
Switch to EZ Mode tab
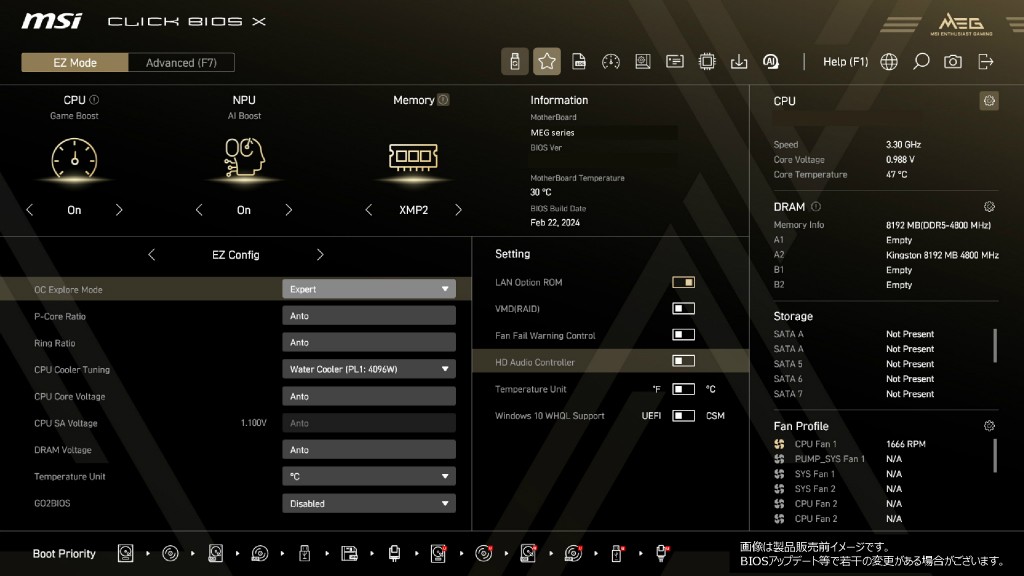pos(75,63)
